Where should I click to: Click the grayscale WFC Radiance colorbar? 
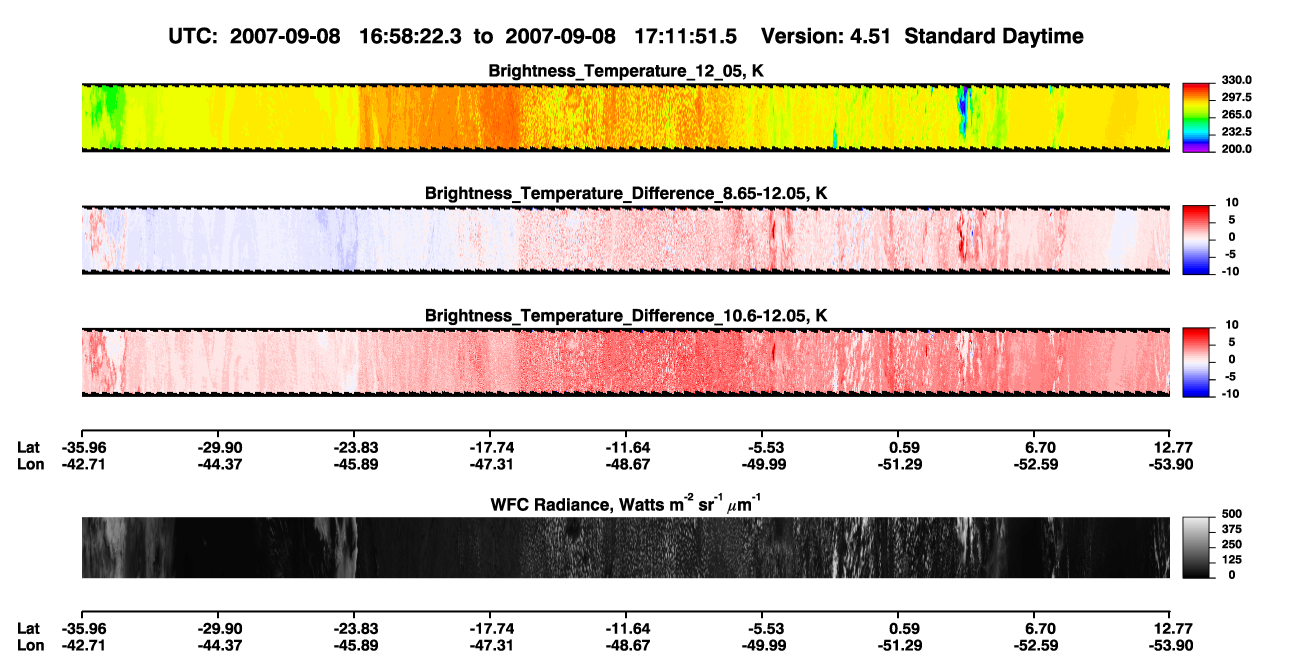coord(1197,546)
